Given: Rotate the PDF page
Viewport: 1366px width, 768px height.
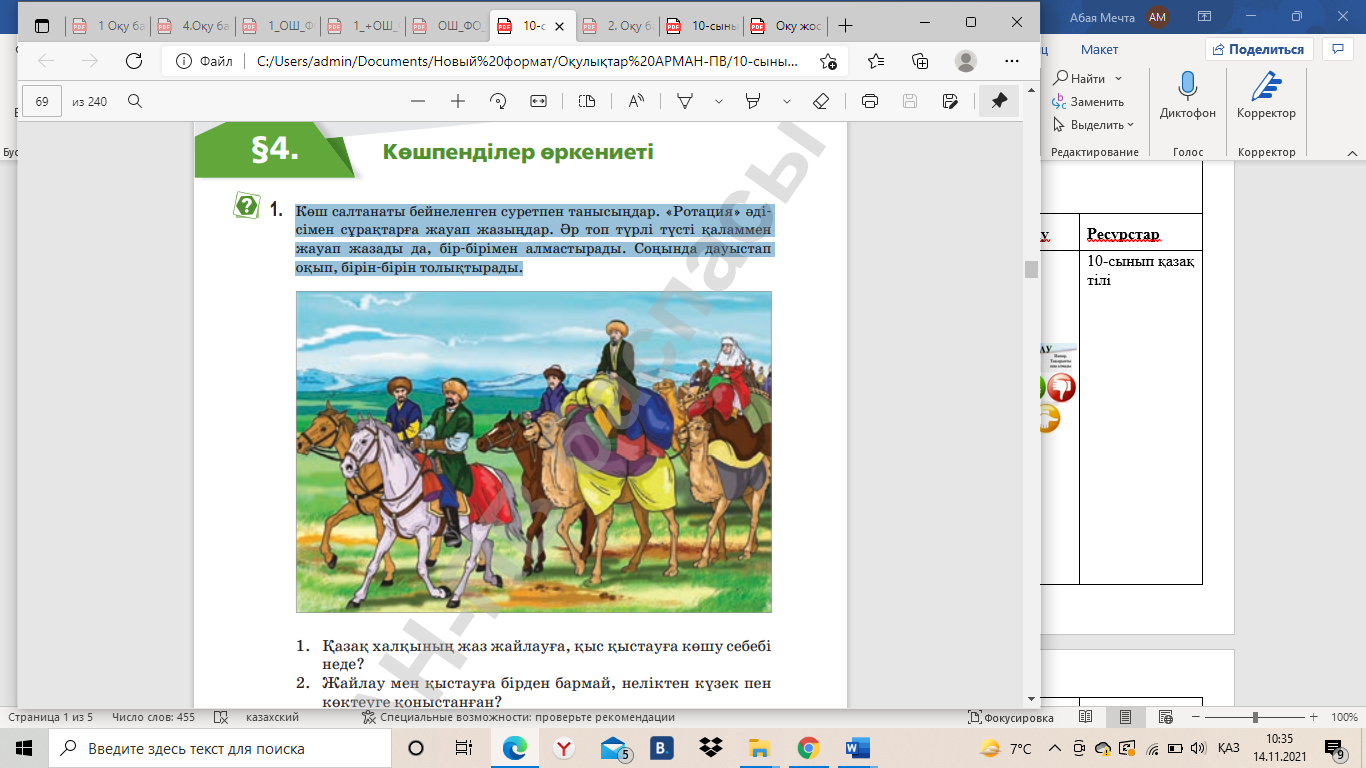Looking at the screenshot, I should [x=498, y=101].
